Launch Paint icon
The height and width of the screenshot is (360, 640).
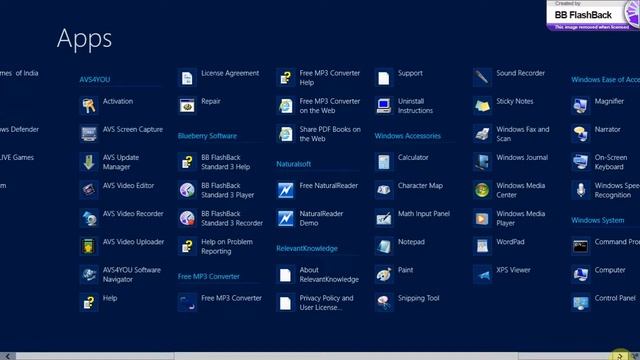[384, 275]
